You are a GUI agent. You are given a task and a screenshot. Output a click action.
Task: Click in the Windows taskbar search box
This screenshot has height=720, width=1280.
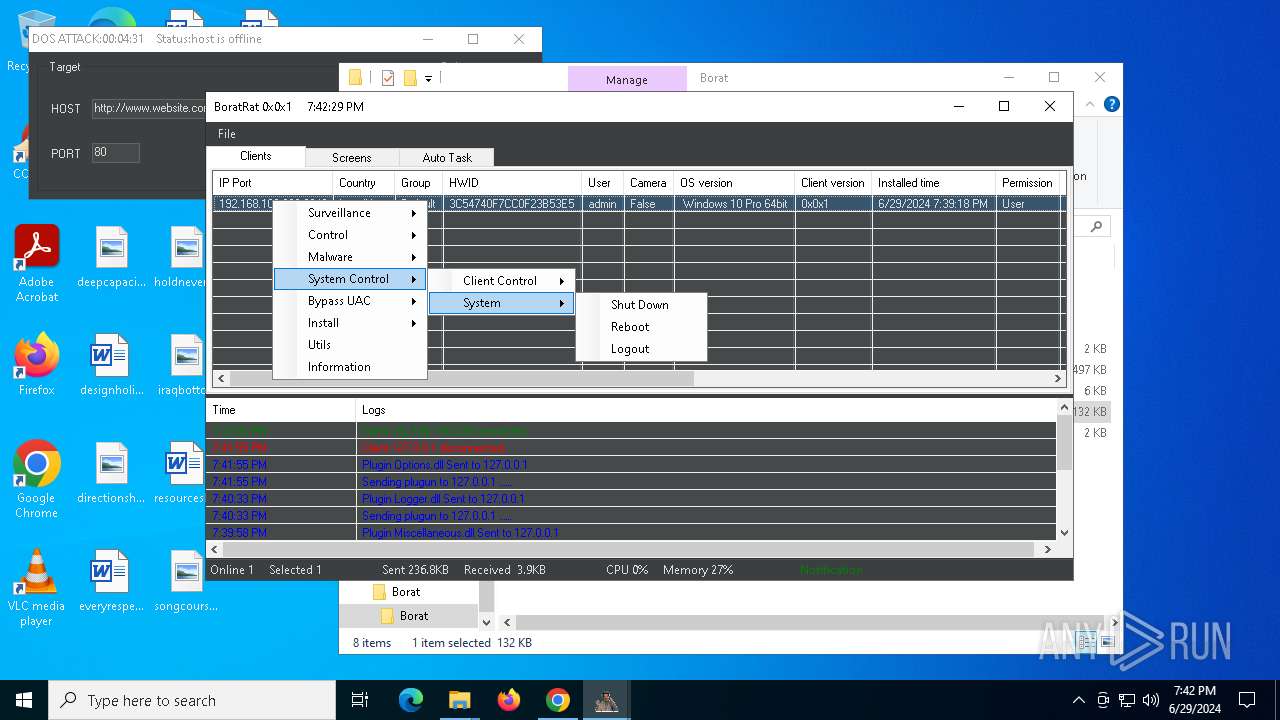(x=192, y=700)
